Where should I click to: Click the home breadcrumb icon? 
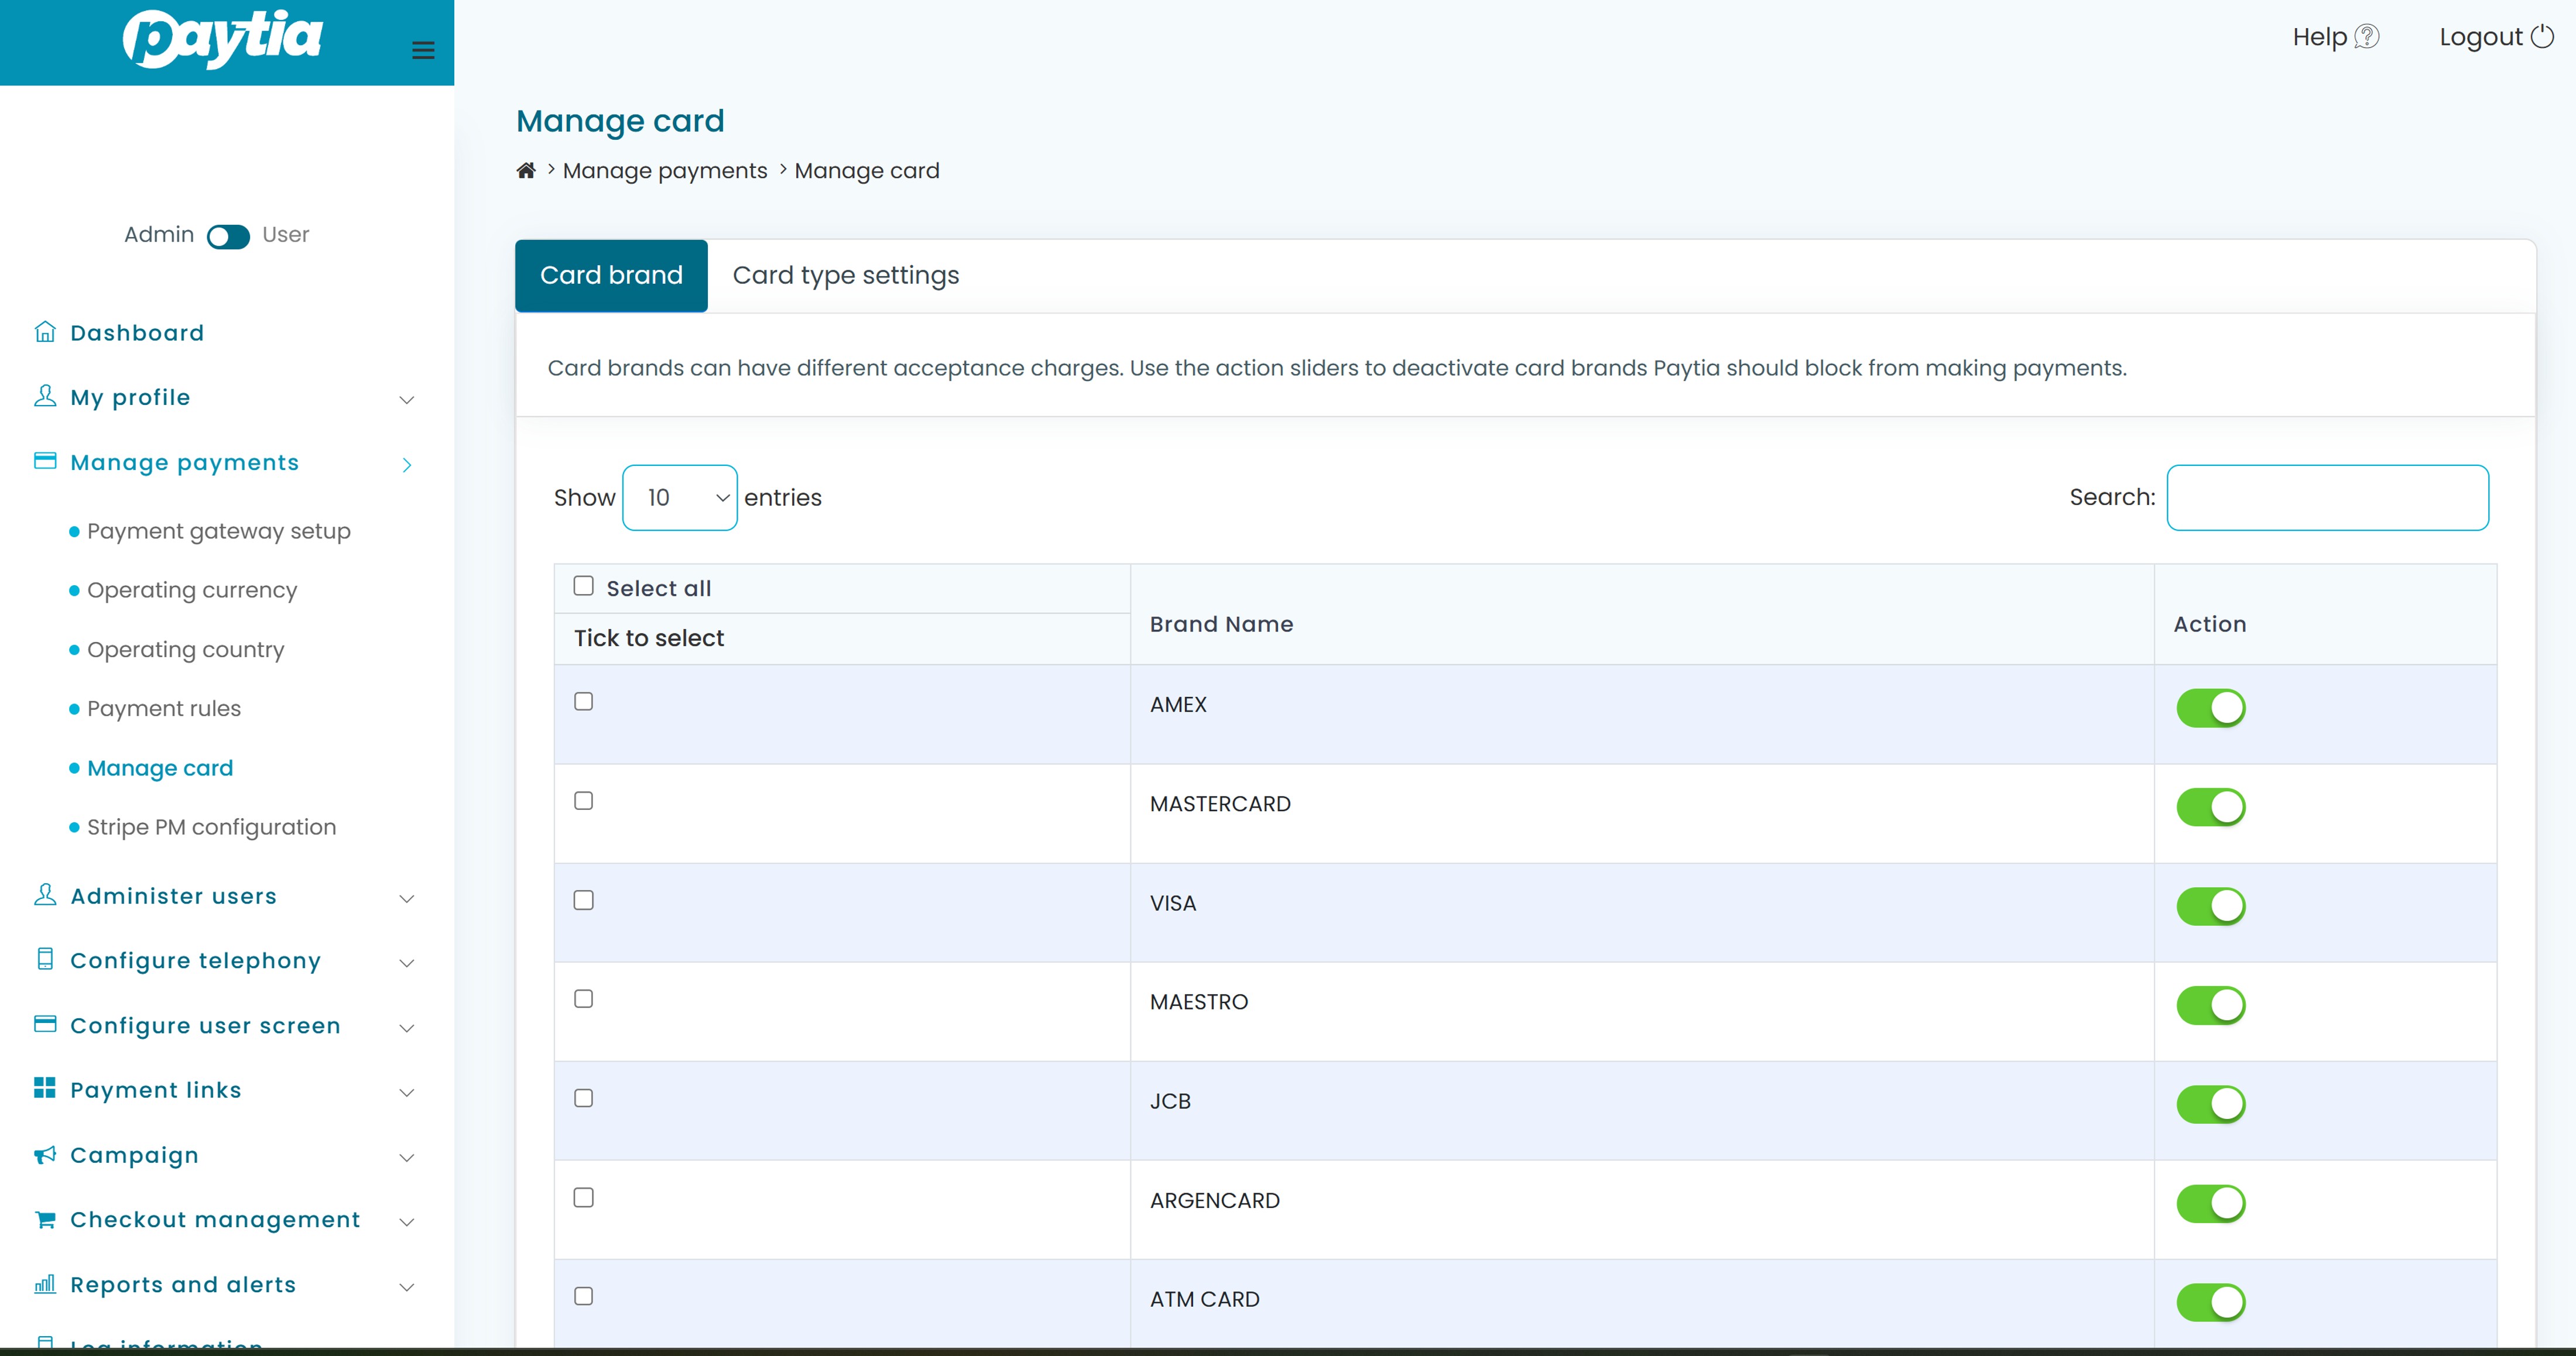(526, 170)
